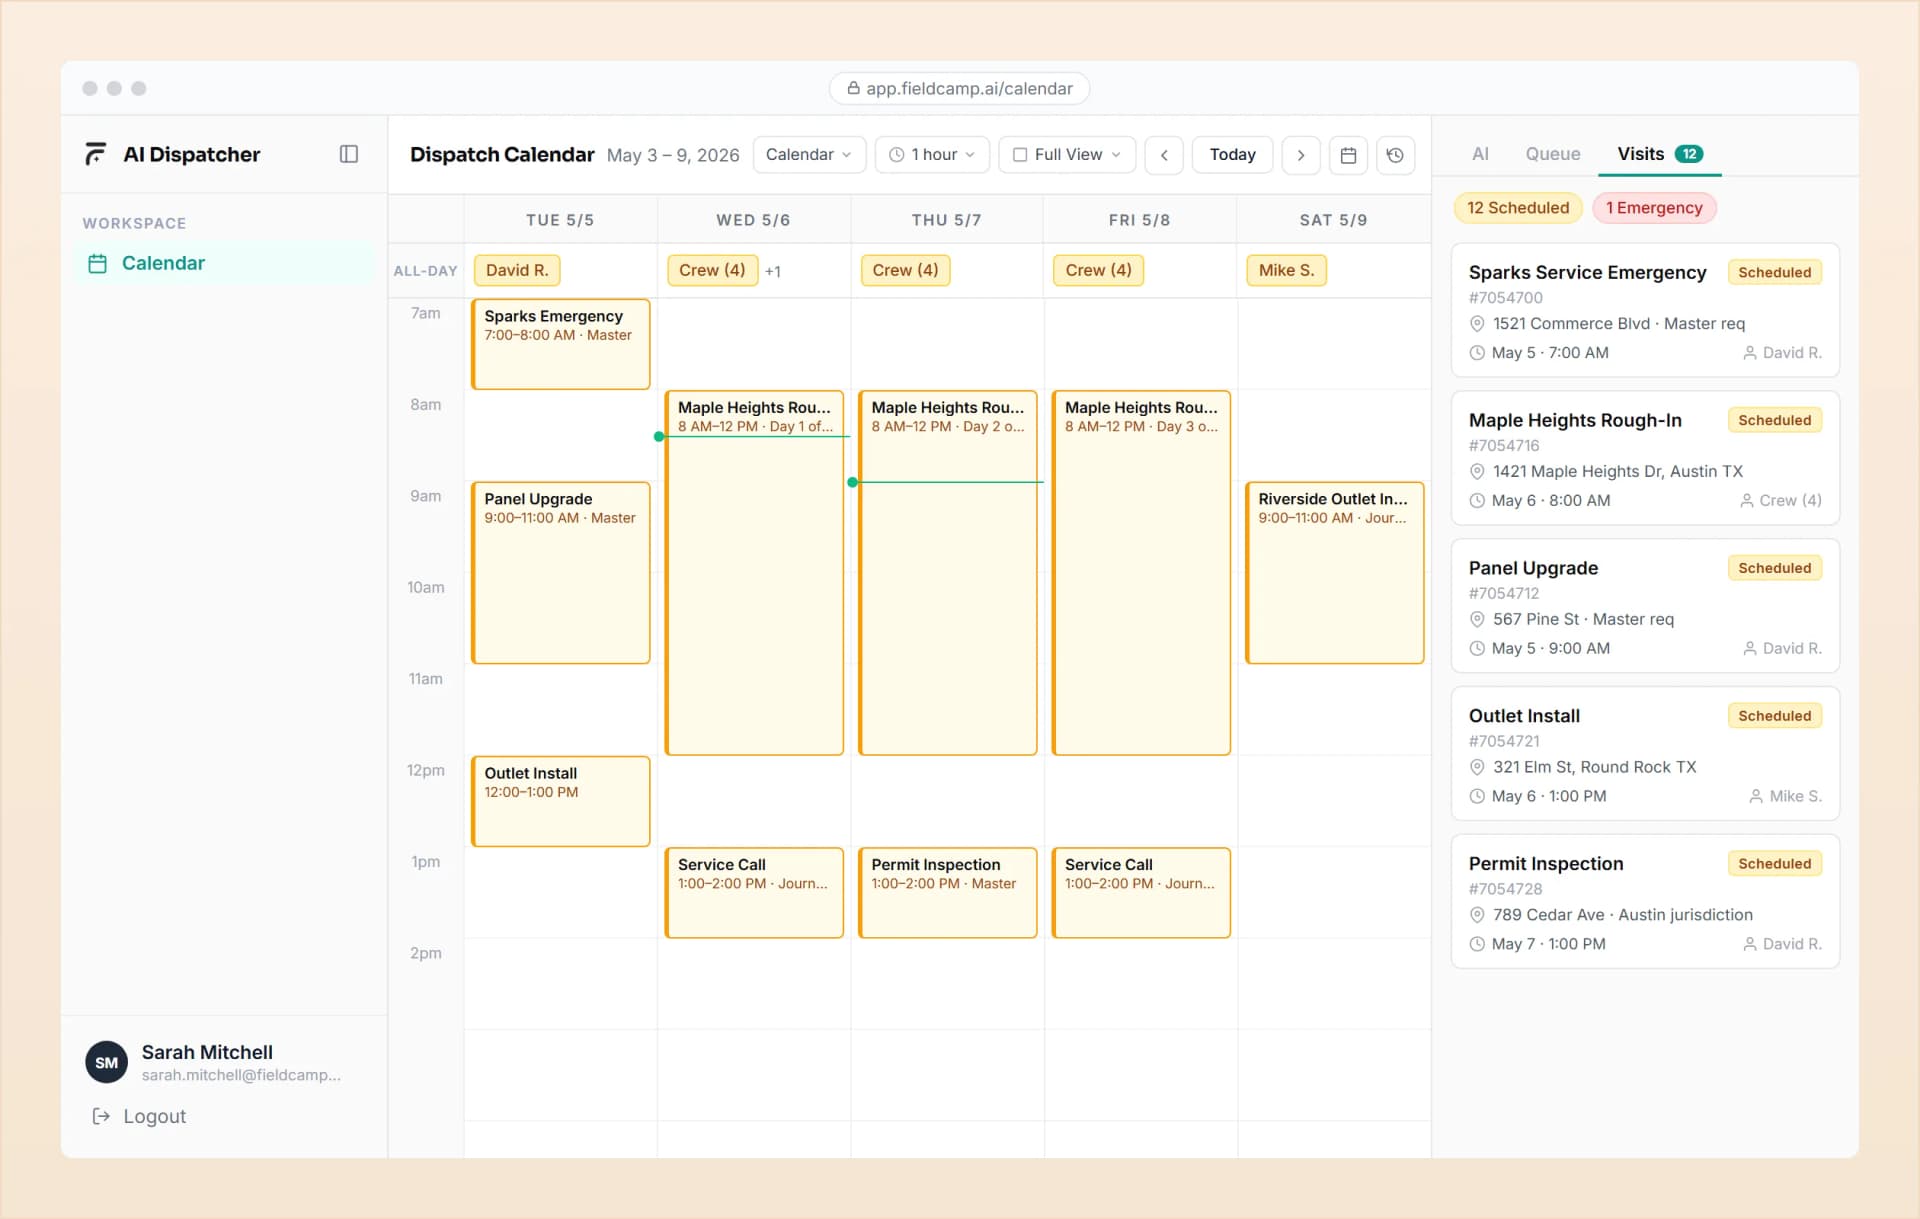Viewport: 1920px width, 1219px height.
Task: Log out using the Logout link
Action: click(x=139, y=1116)
